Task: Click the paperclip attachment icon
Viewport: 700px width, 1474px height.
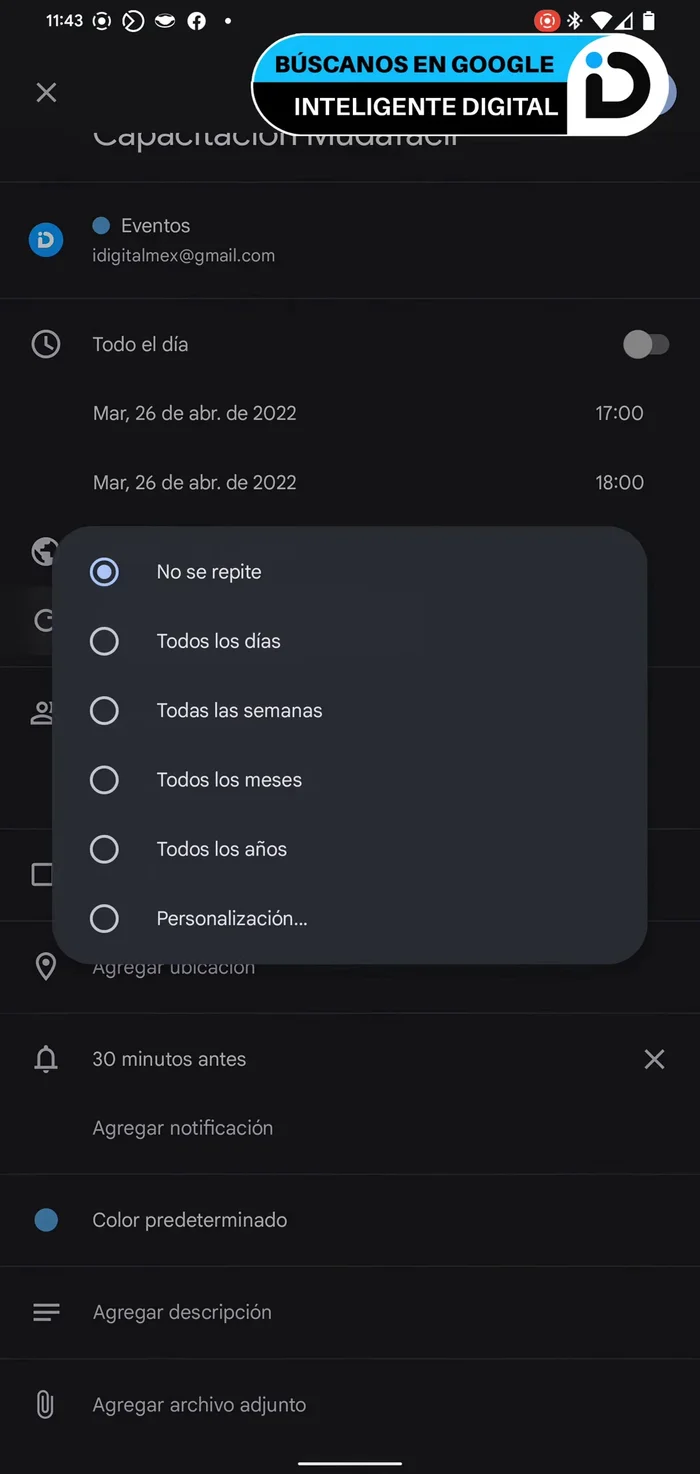Action: point(45,1404)
